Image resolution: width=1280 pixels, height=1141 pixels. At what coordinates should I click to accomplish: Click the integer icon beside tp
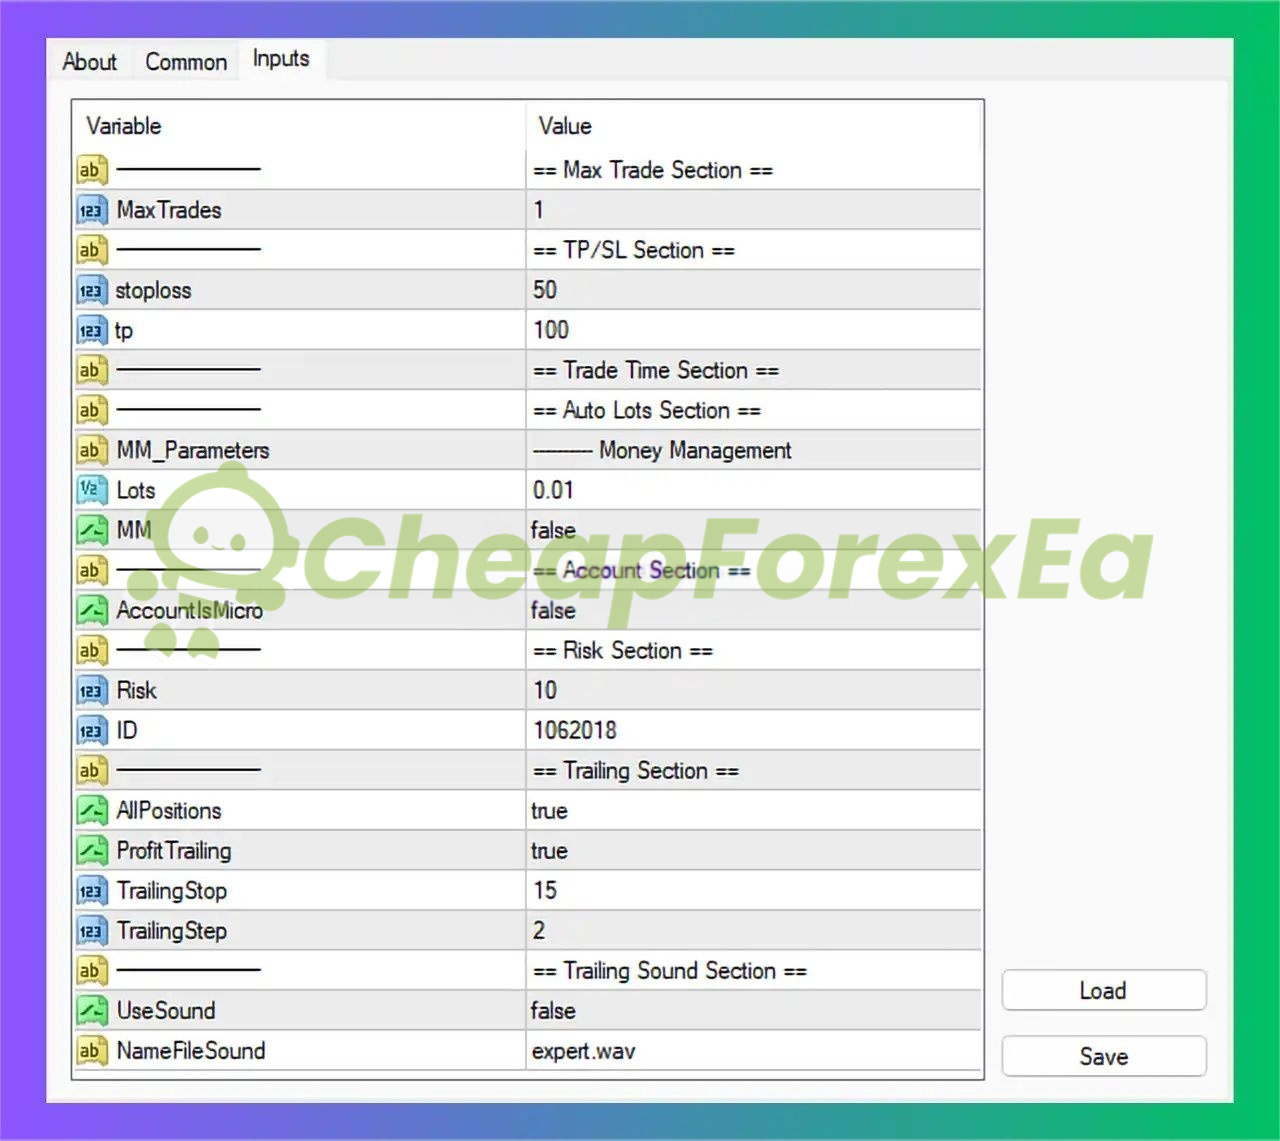tap(91, 330)
